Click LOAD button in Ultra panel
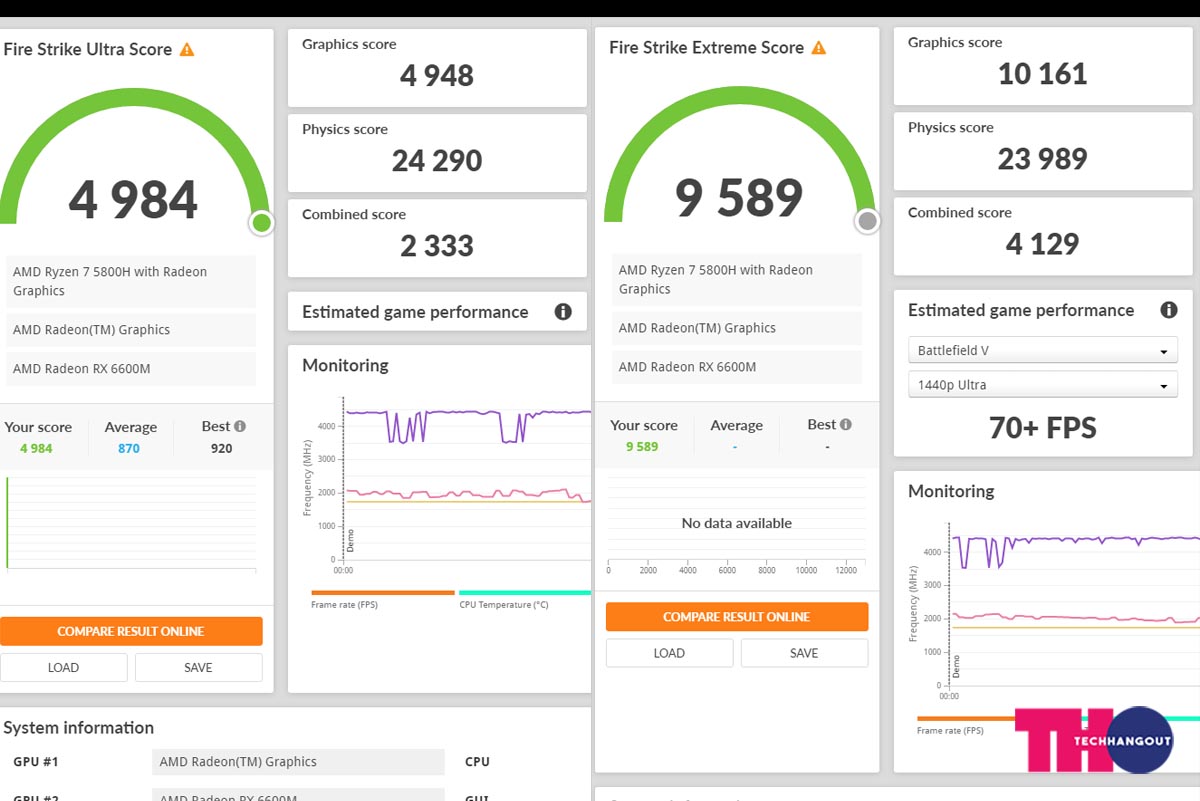The width and height of the screenshot is (1200, 801). click(x=64, y=667)
